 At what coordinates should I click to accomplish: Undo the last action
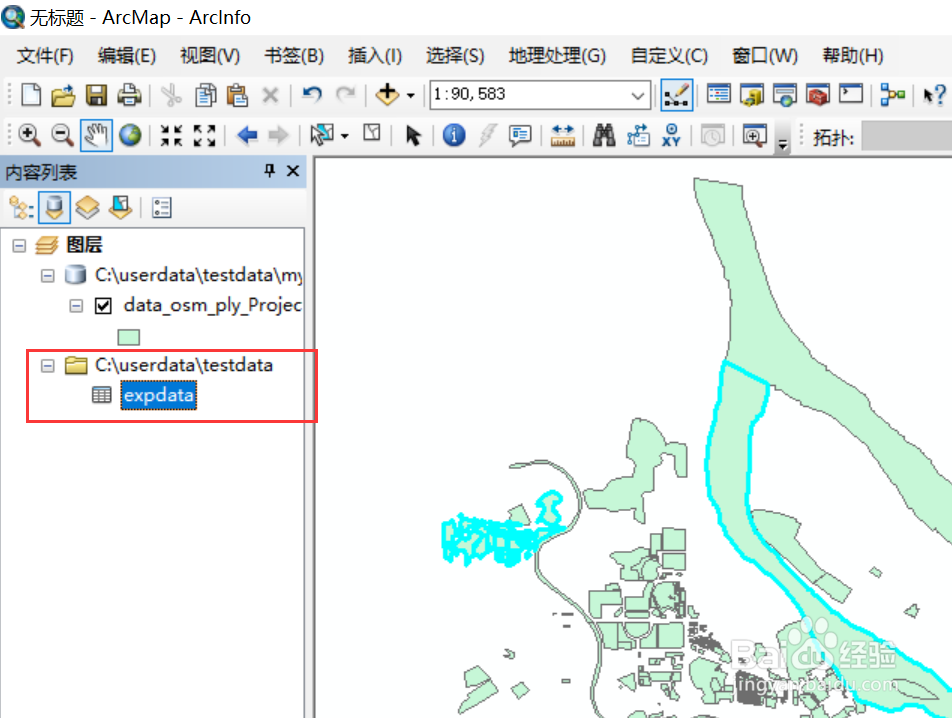click(312, 95)
